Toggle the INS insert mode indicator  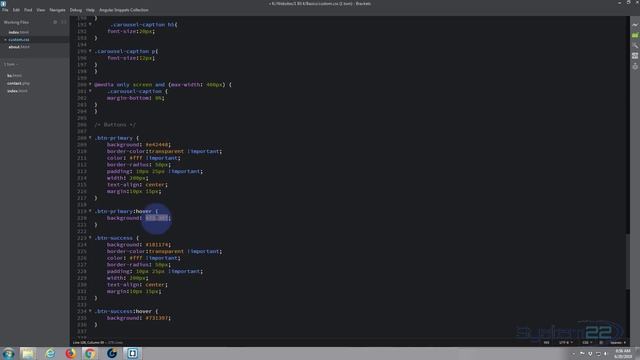pos(546,342)
